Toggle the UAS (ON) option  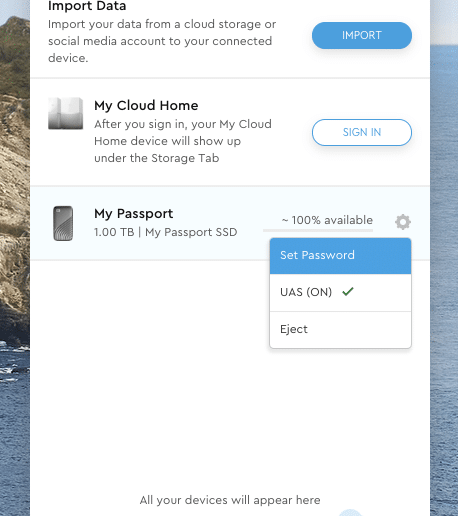click(340, 292)
